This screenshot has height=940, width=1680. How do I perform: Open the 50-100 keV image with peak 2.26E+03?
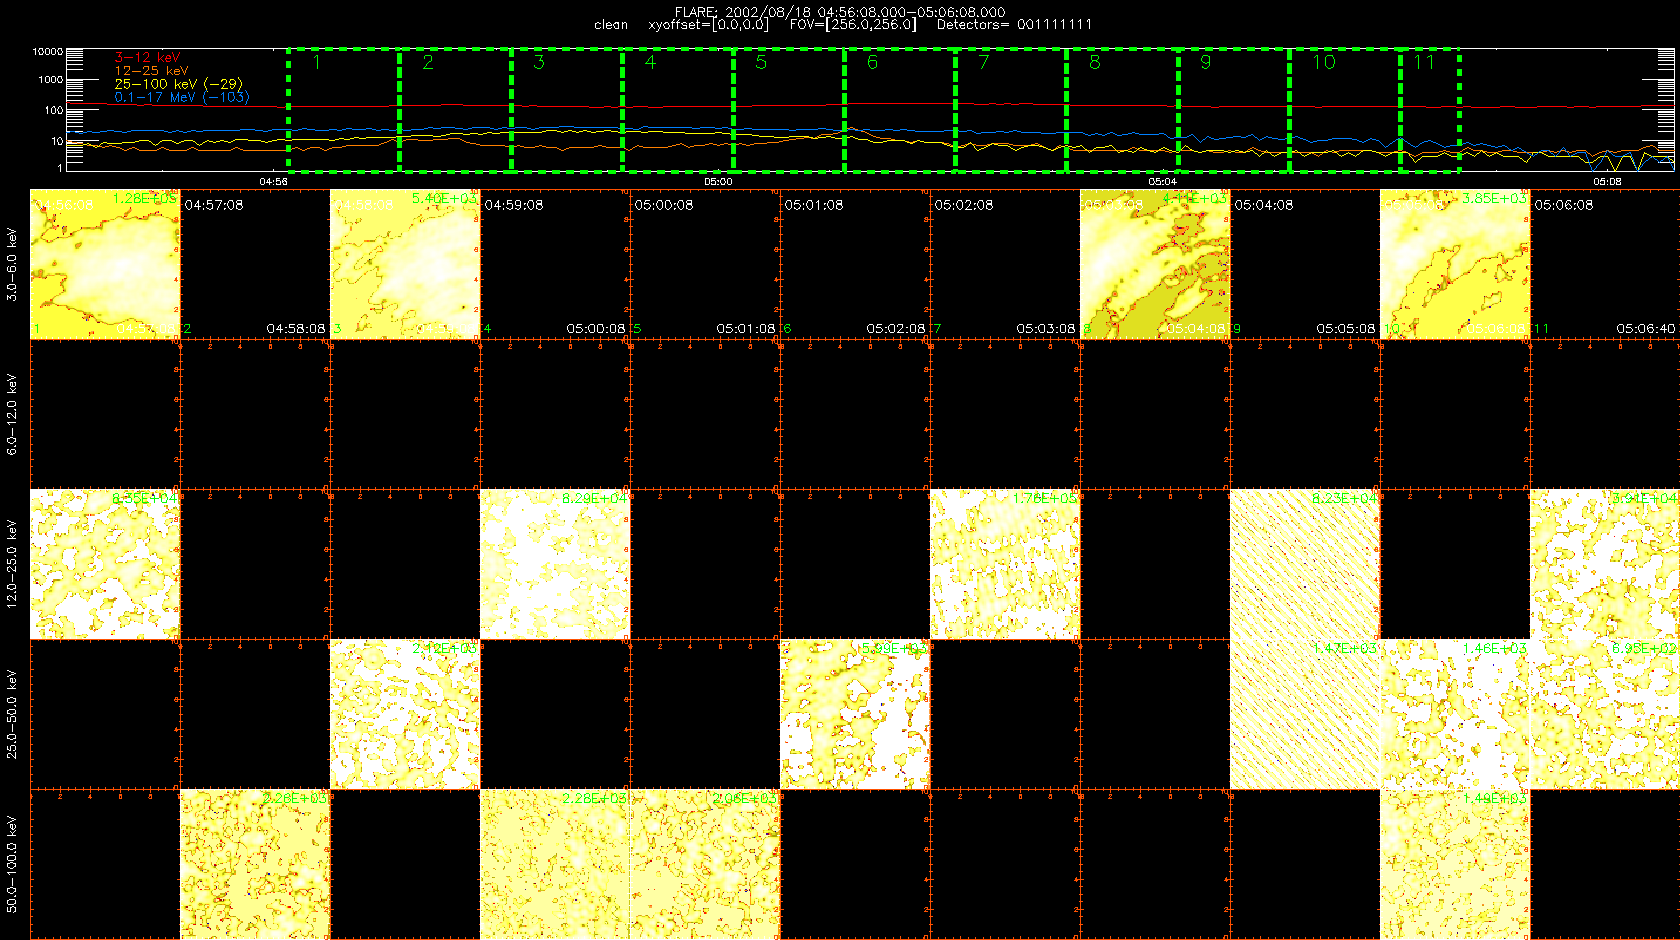click(x=255, y=864)
